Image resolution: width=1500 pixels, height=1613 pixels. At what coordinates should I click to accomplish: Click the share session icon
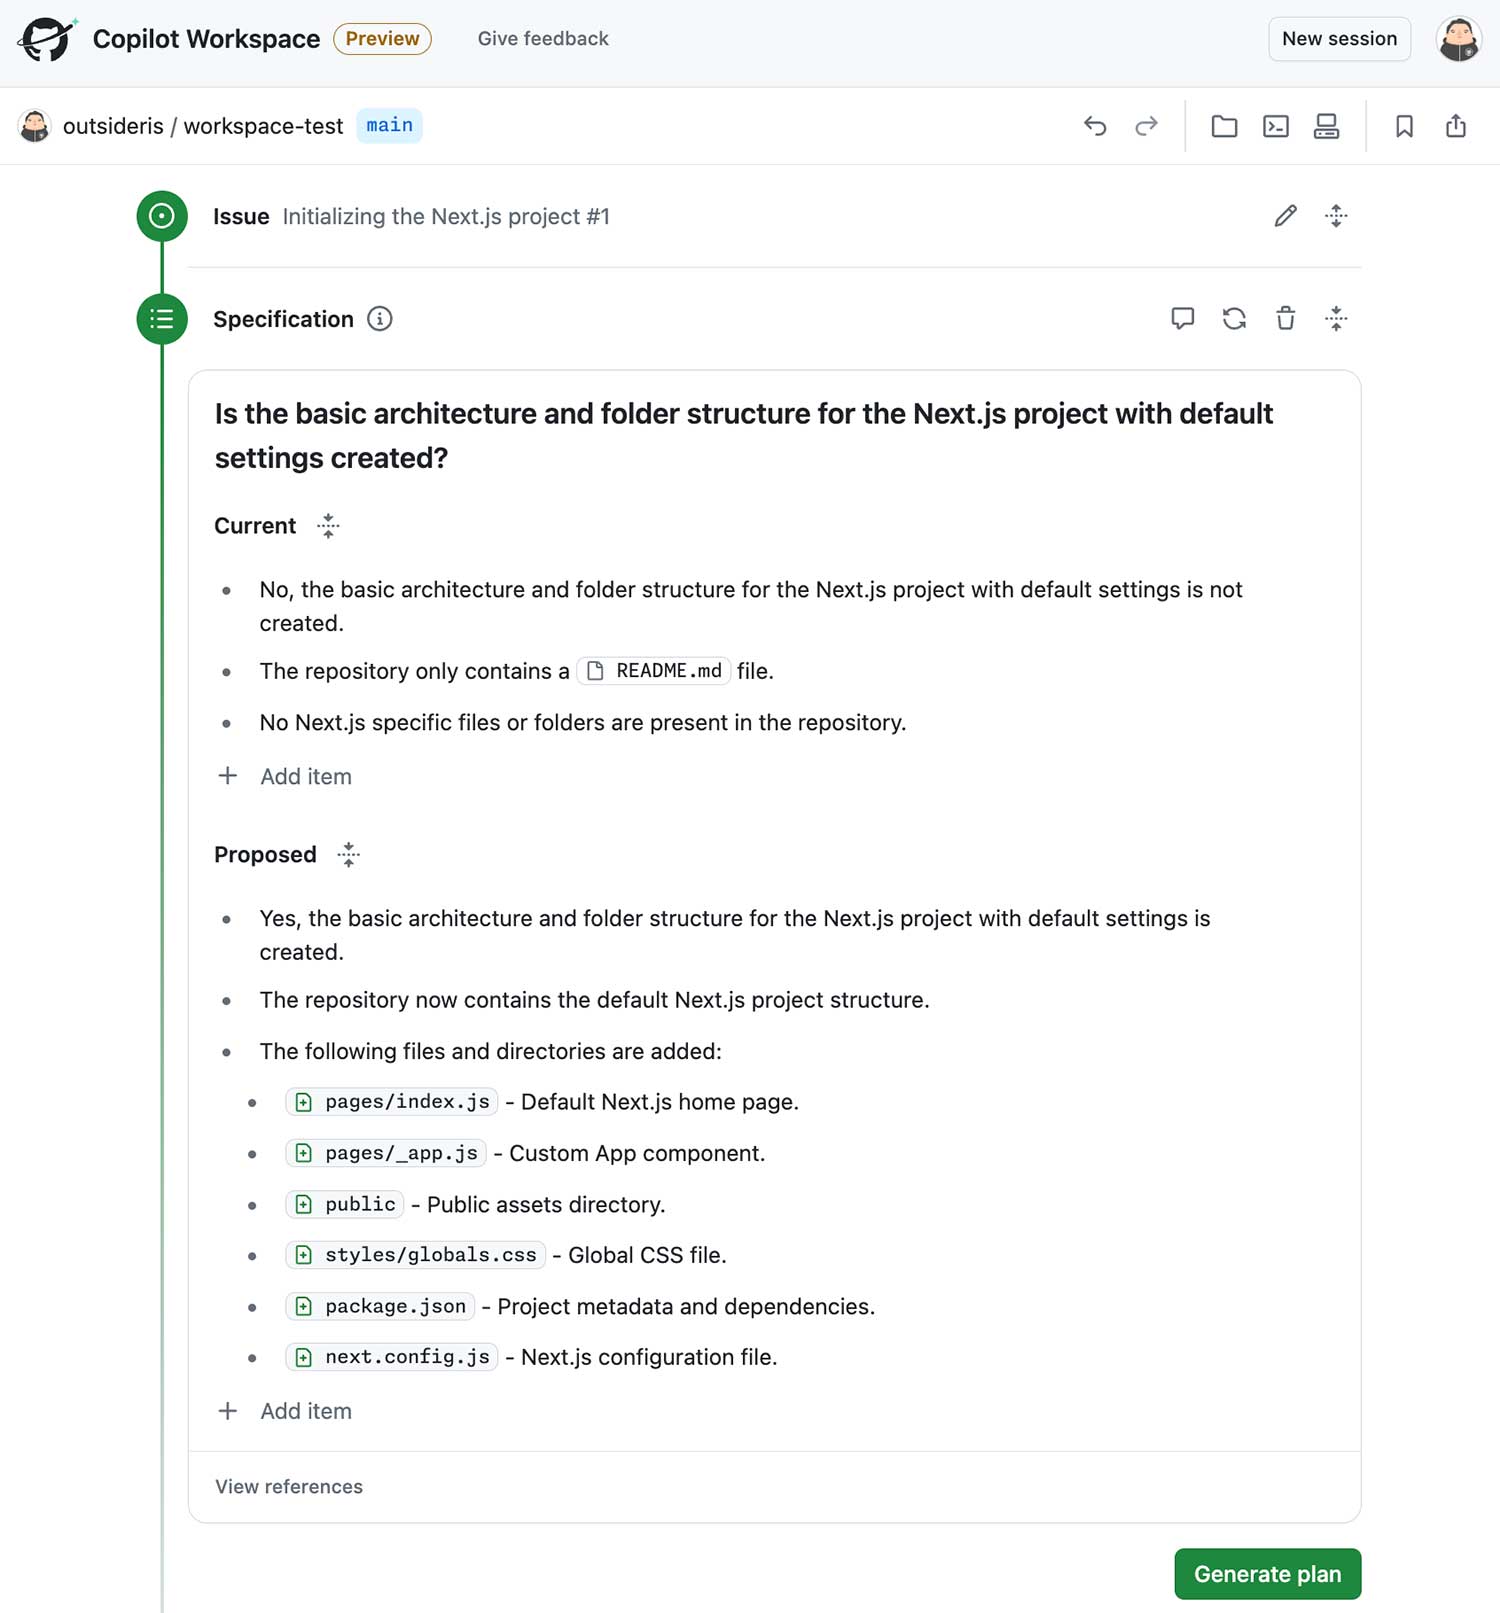[x=1456, y=126]
